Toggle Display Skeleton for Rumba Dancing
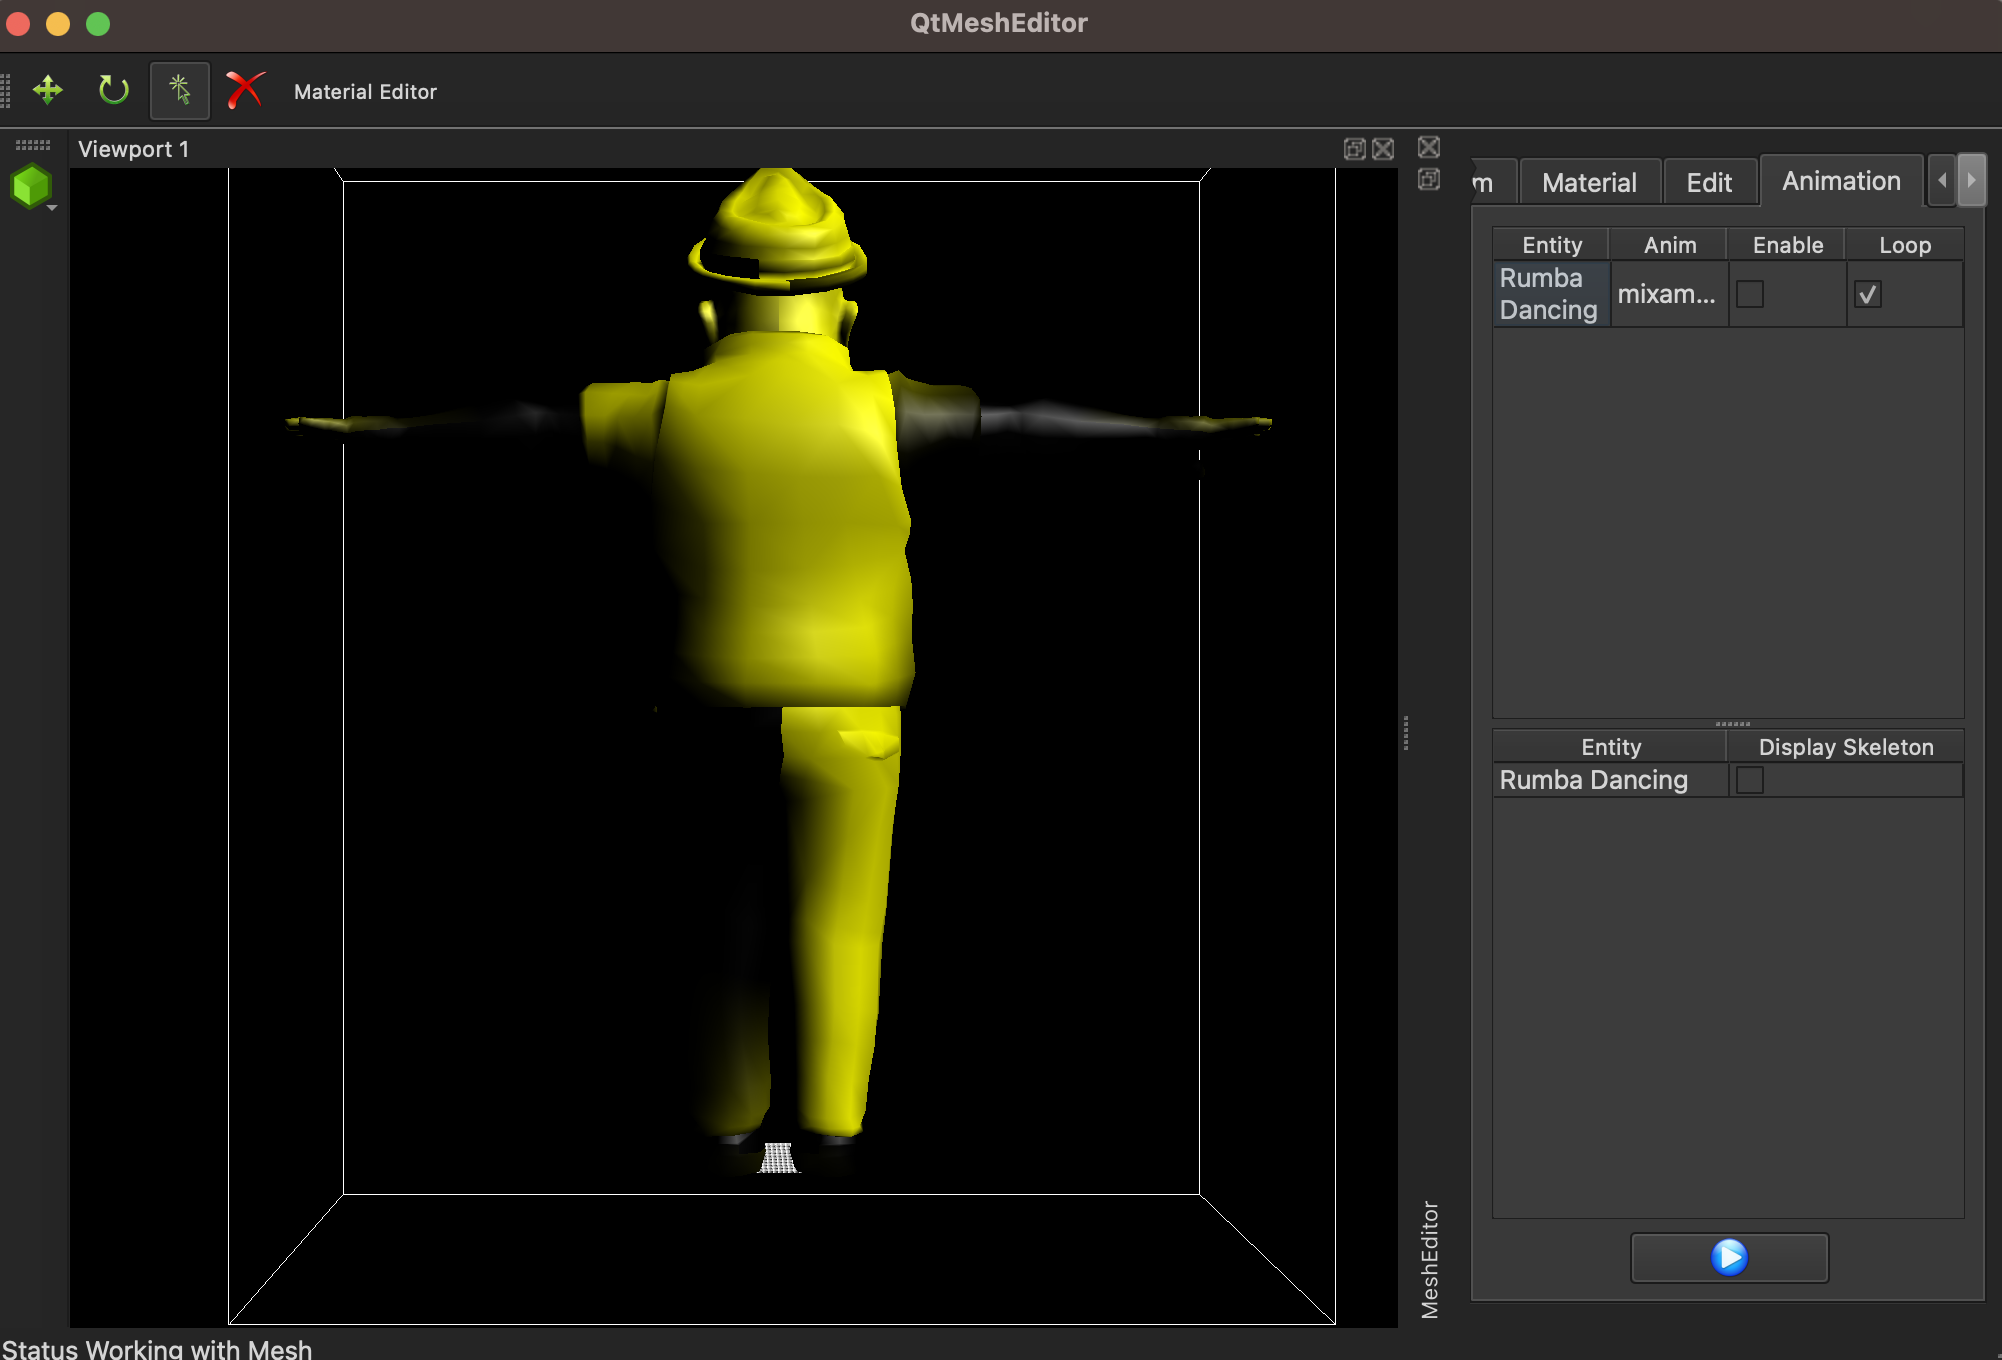The image size is (2002, 1360). [x=1749, y=780]
